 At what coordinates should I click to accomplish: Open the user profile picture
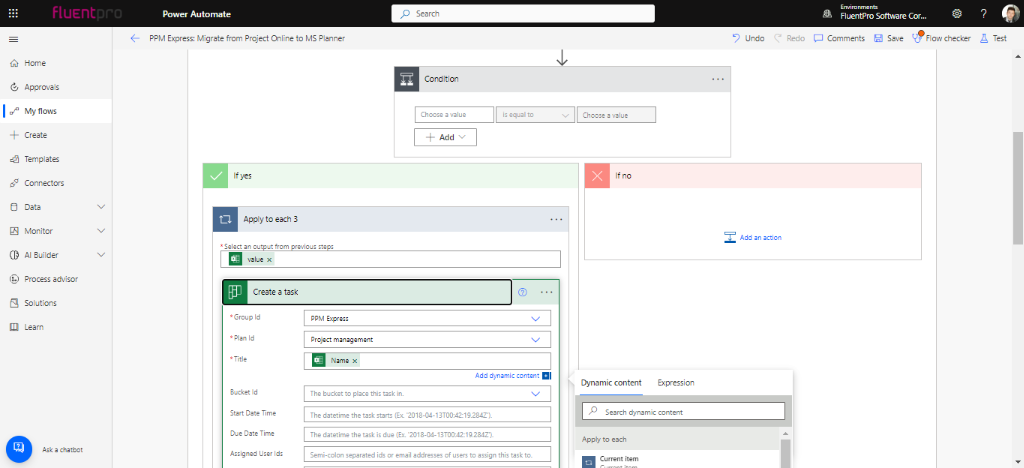pos(1010,13)
